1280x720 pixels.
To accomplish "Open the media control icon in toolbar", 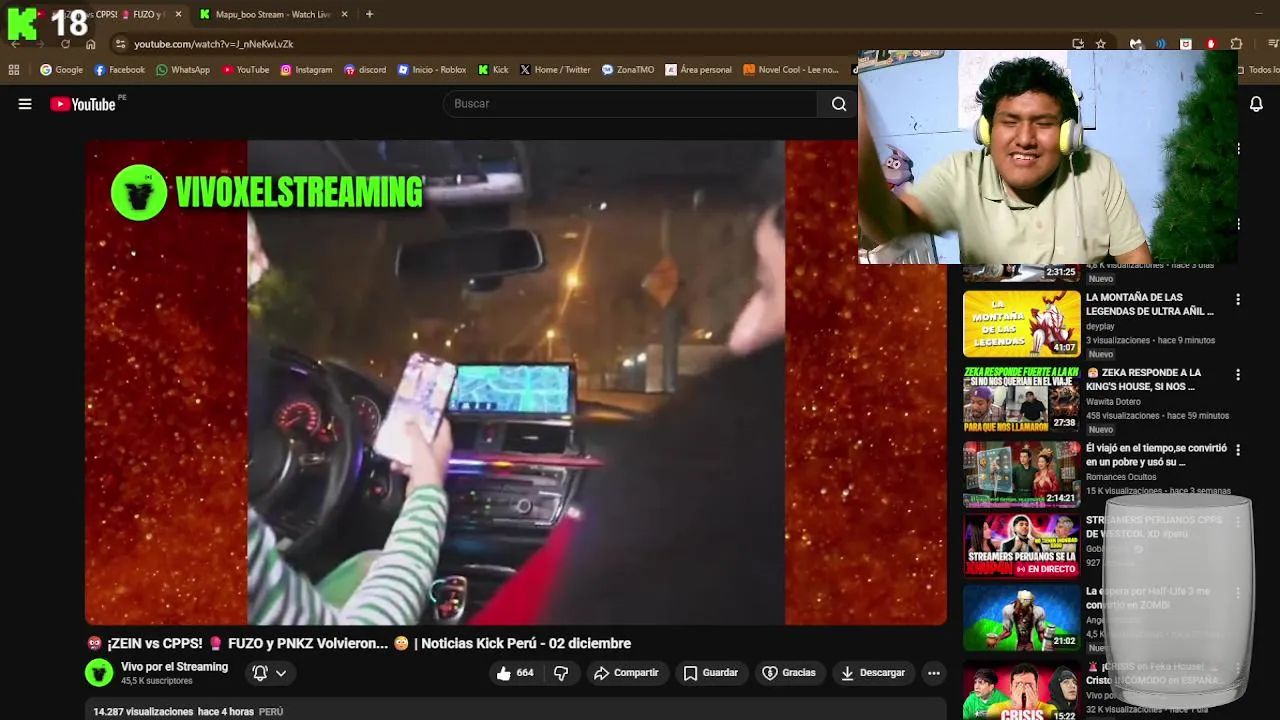I will coord(1273,44).
